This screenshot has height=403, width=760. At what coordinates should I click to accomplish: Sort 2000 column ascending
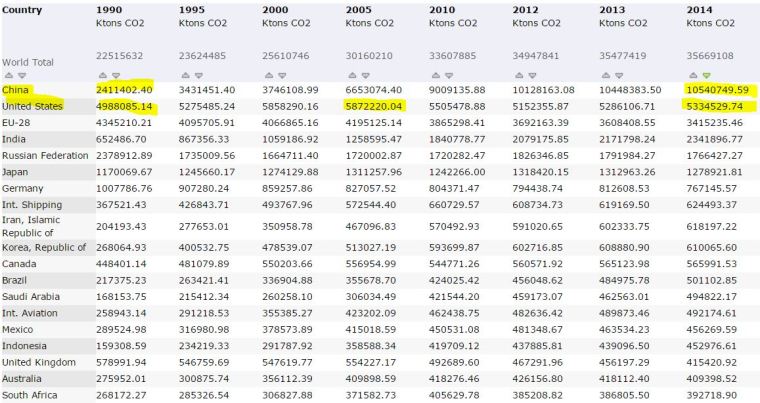click(269, 75)
